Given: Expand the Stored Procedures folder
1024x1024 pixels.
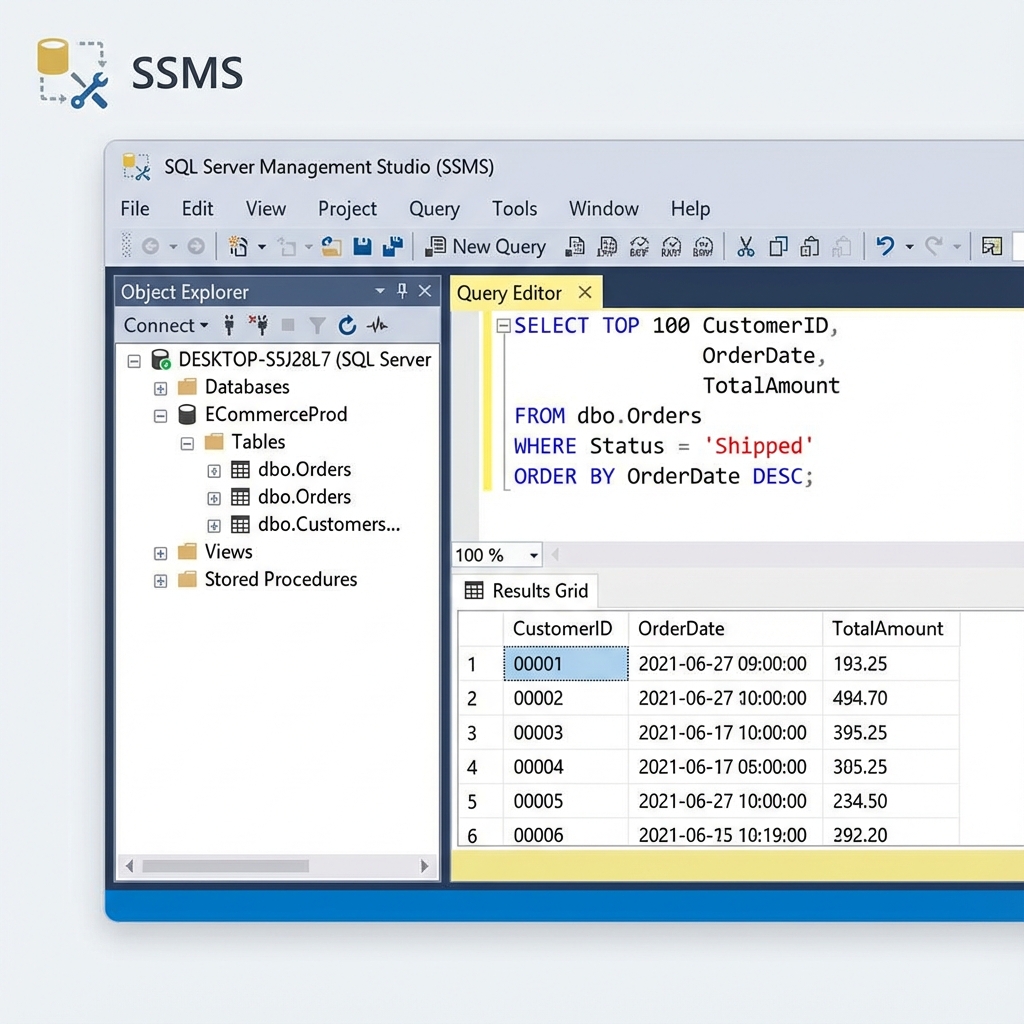Looking at the screenshot, I should (x=160, y=580).
